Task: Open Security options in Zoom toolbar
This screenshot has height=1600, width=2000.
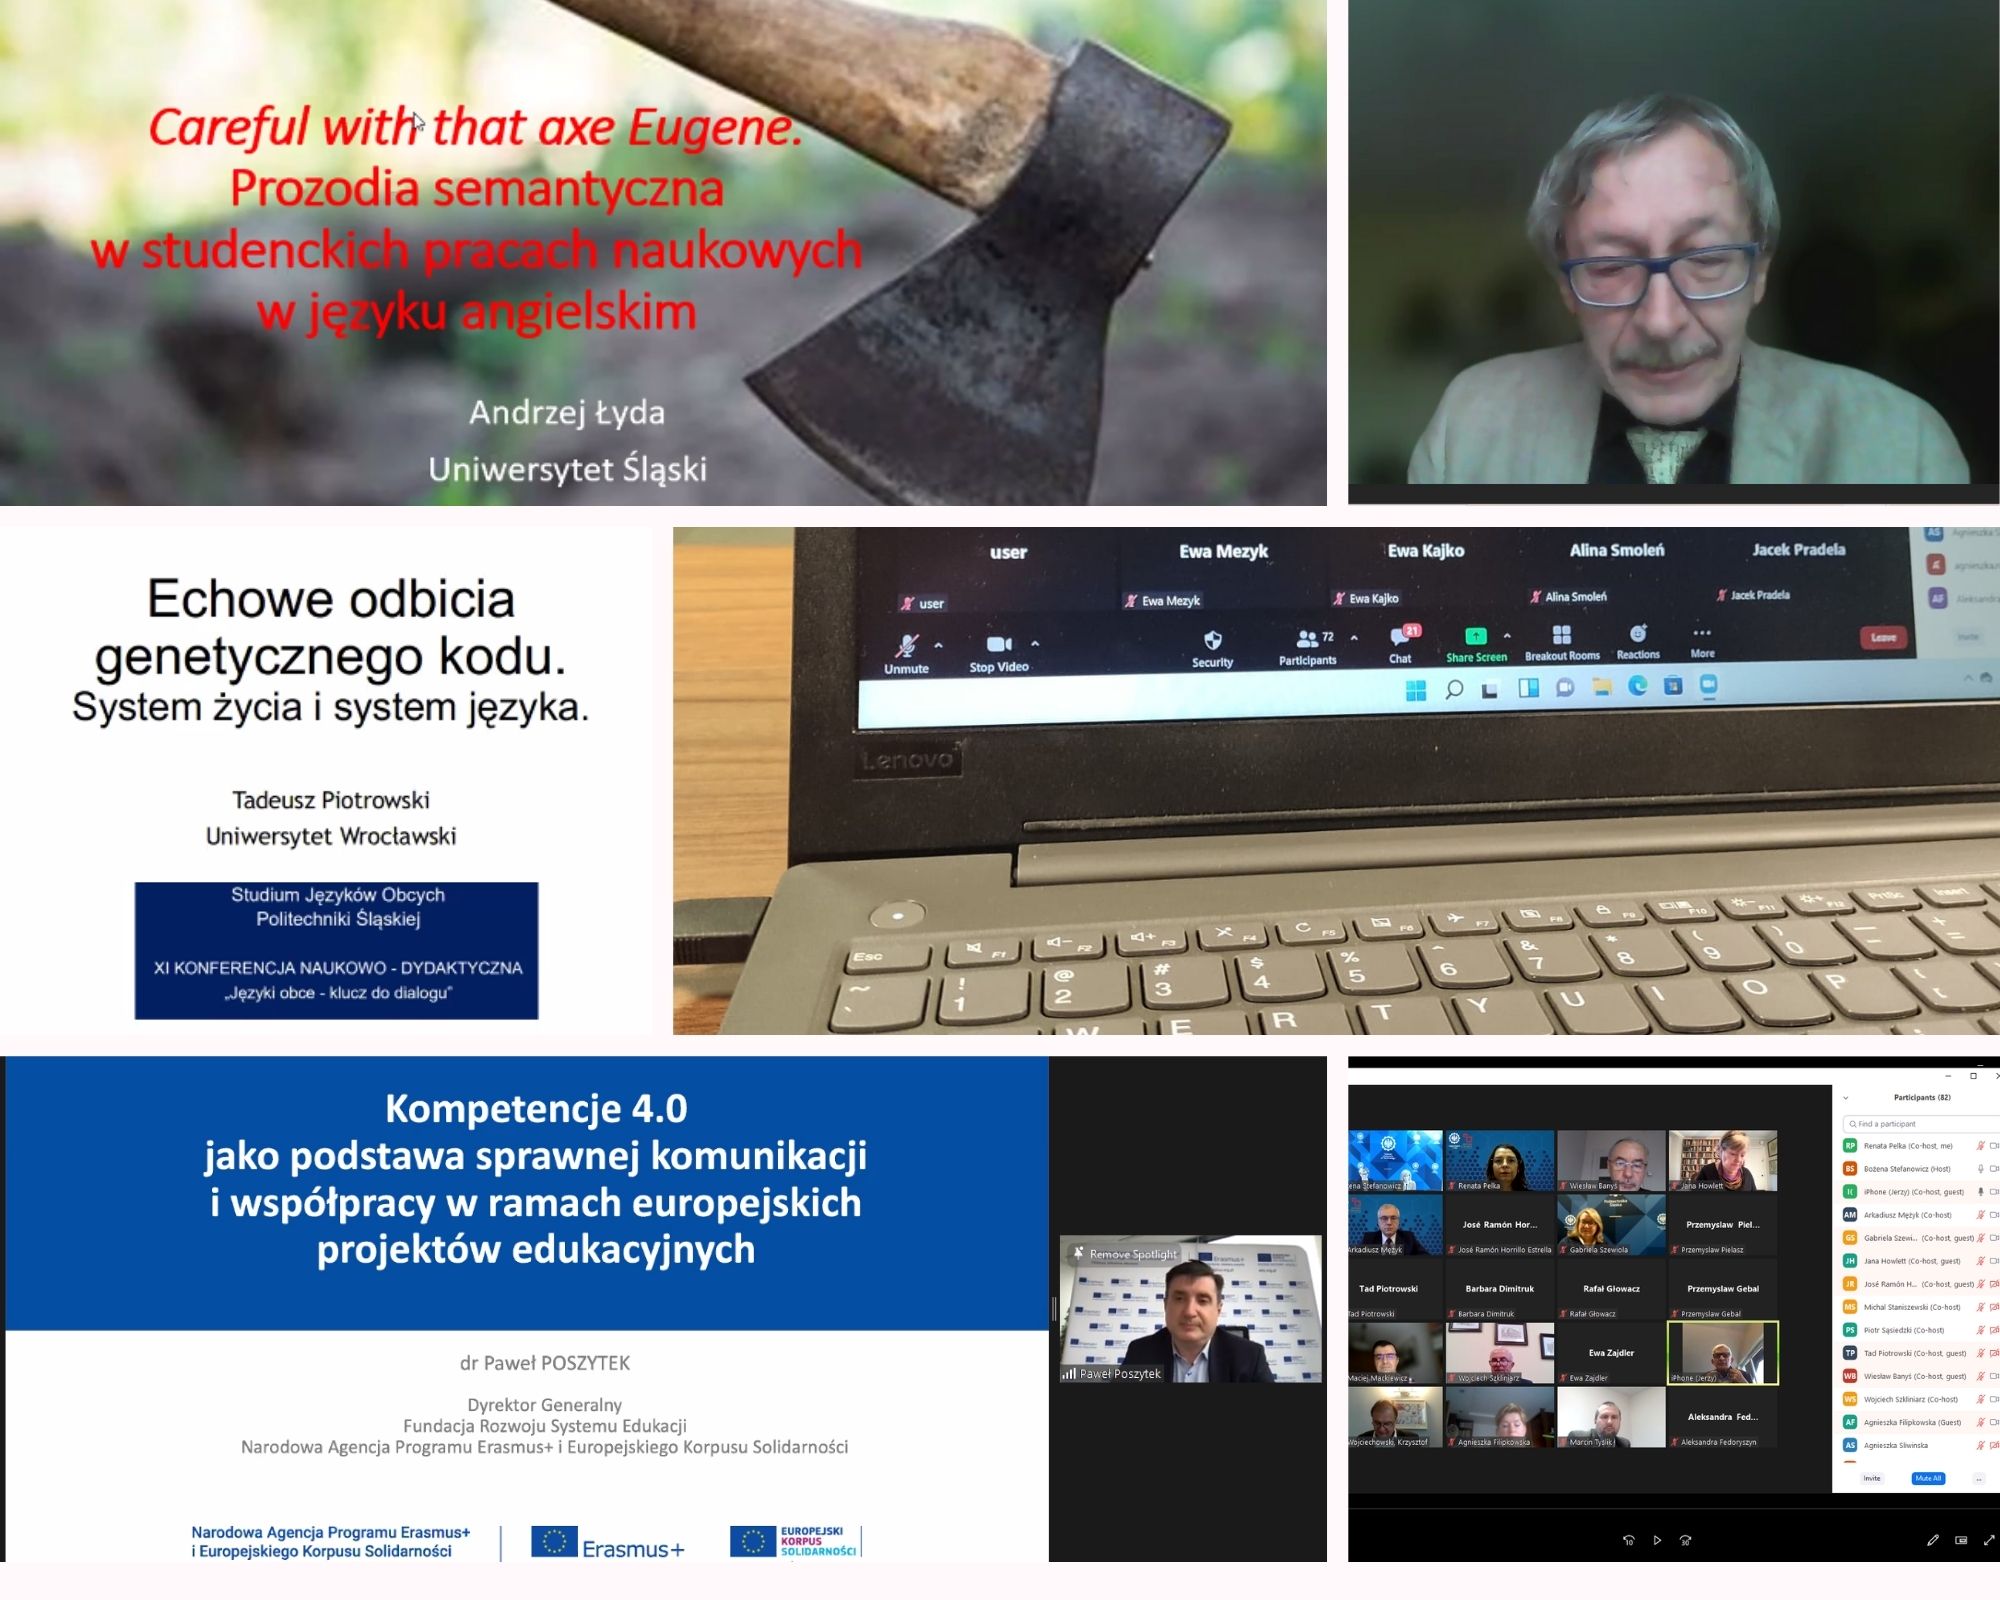Action: click(x=1212, y=648)
